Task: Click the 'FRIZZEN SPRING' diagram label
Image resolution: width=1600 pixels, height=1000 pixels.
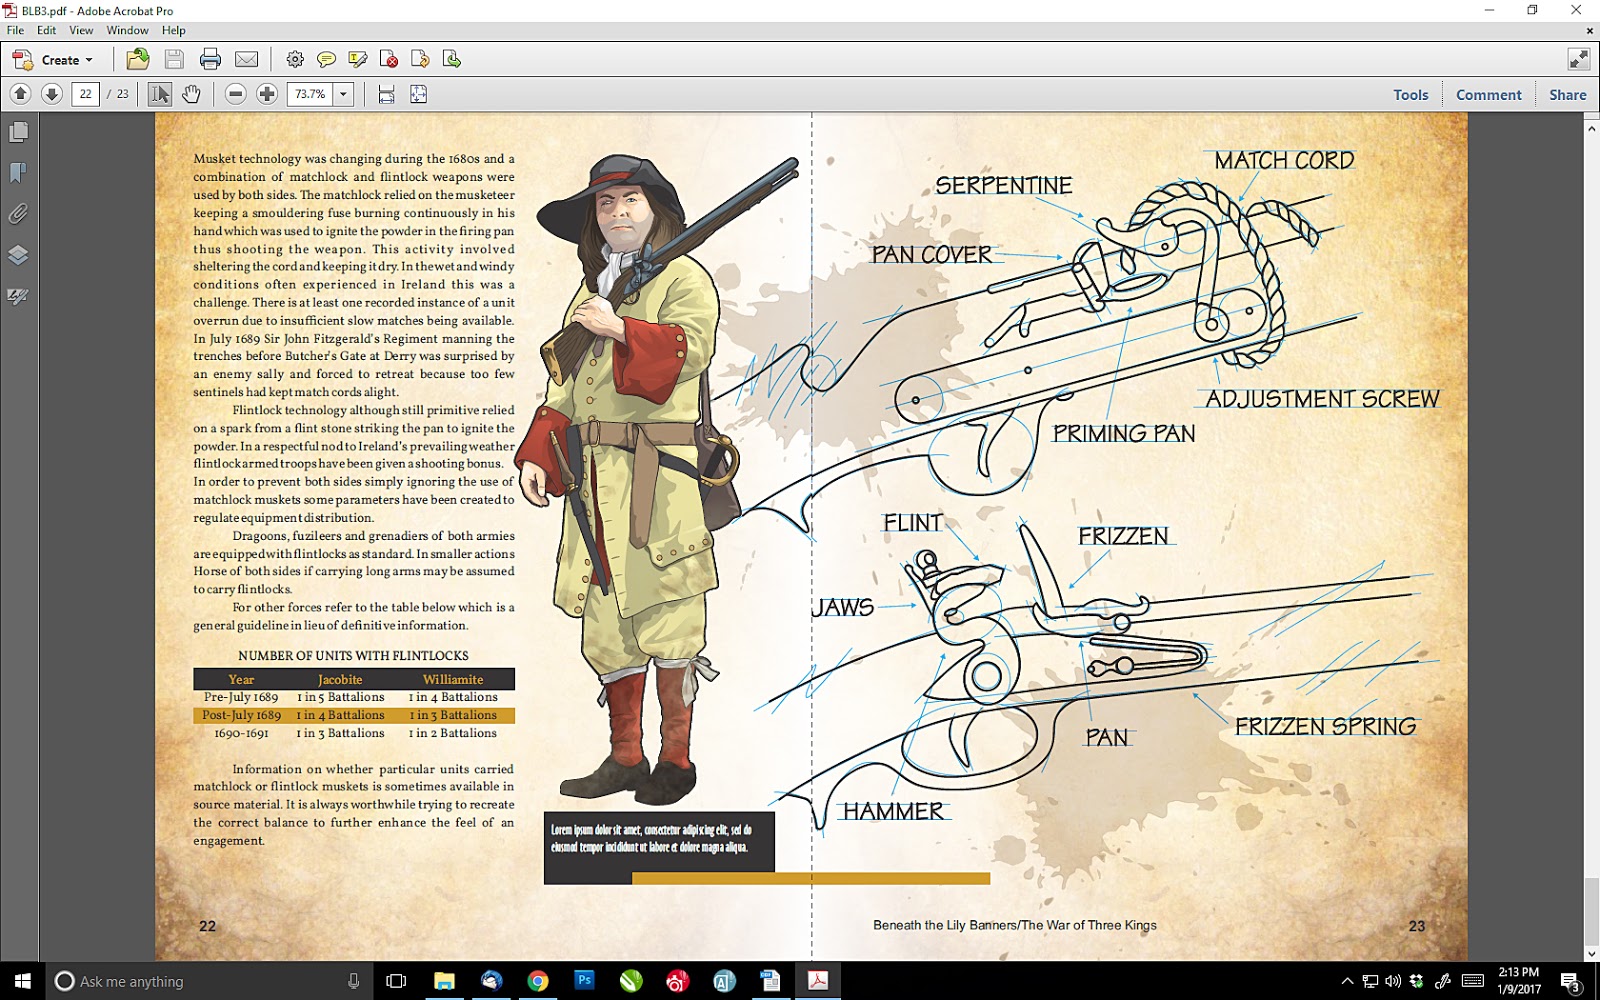Action: click(1325, 726)
